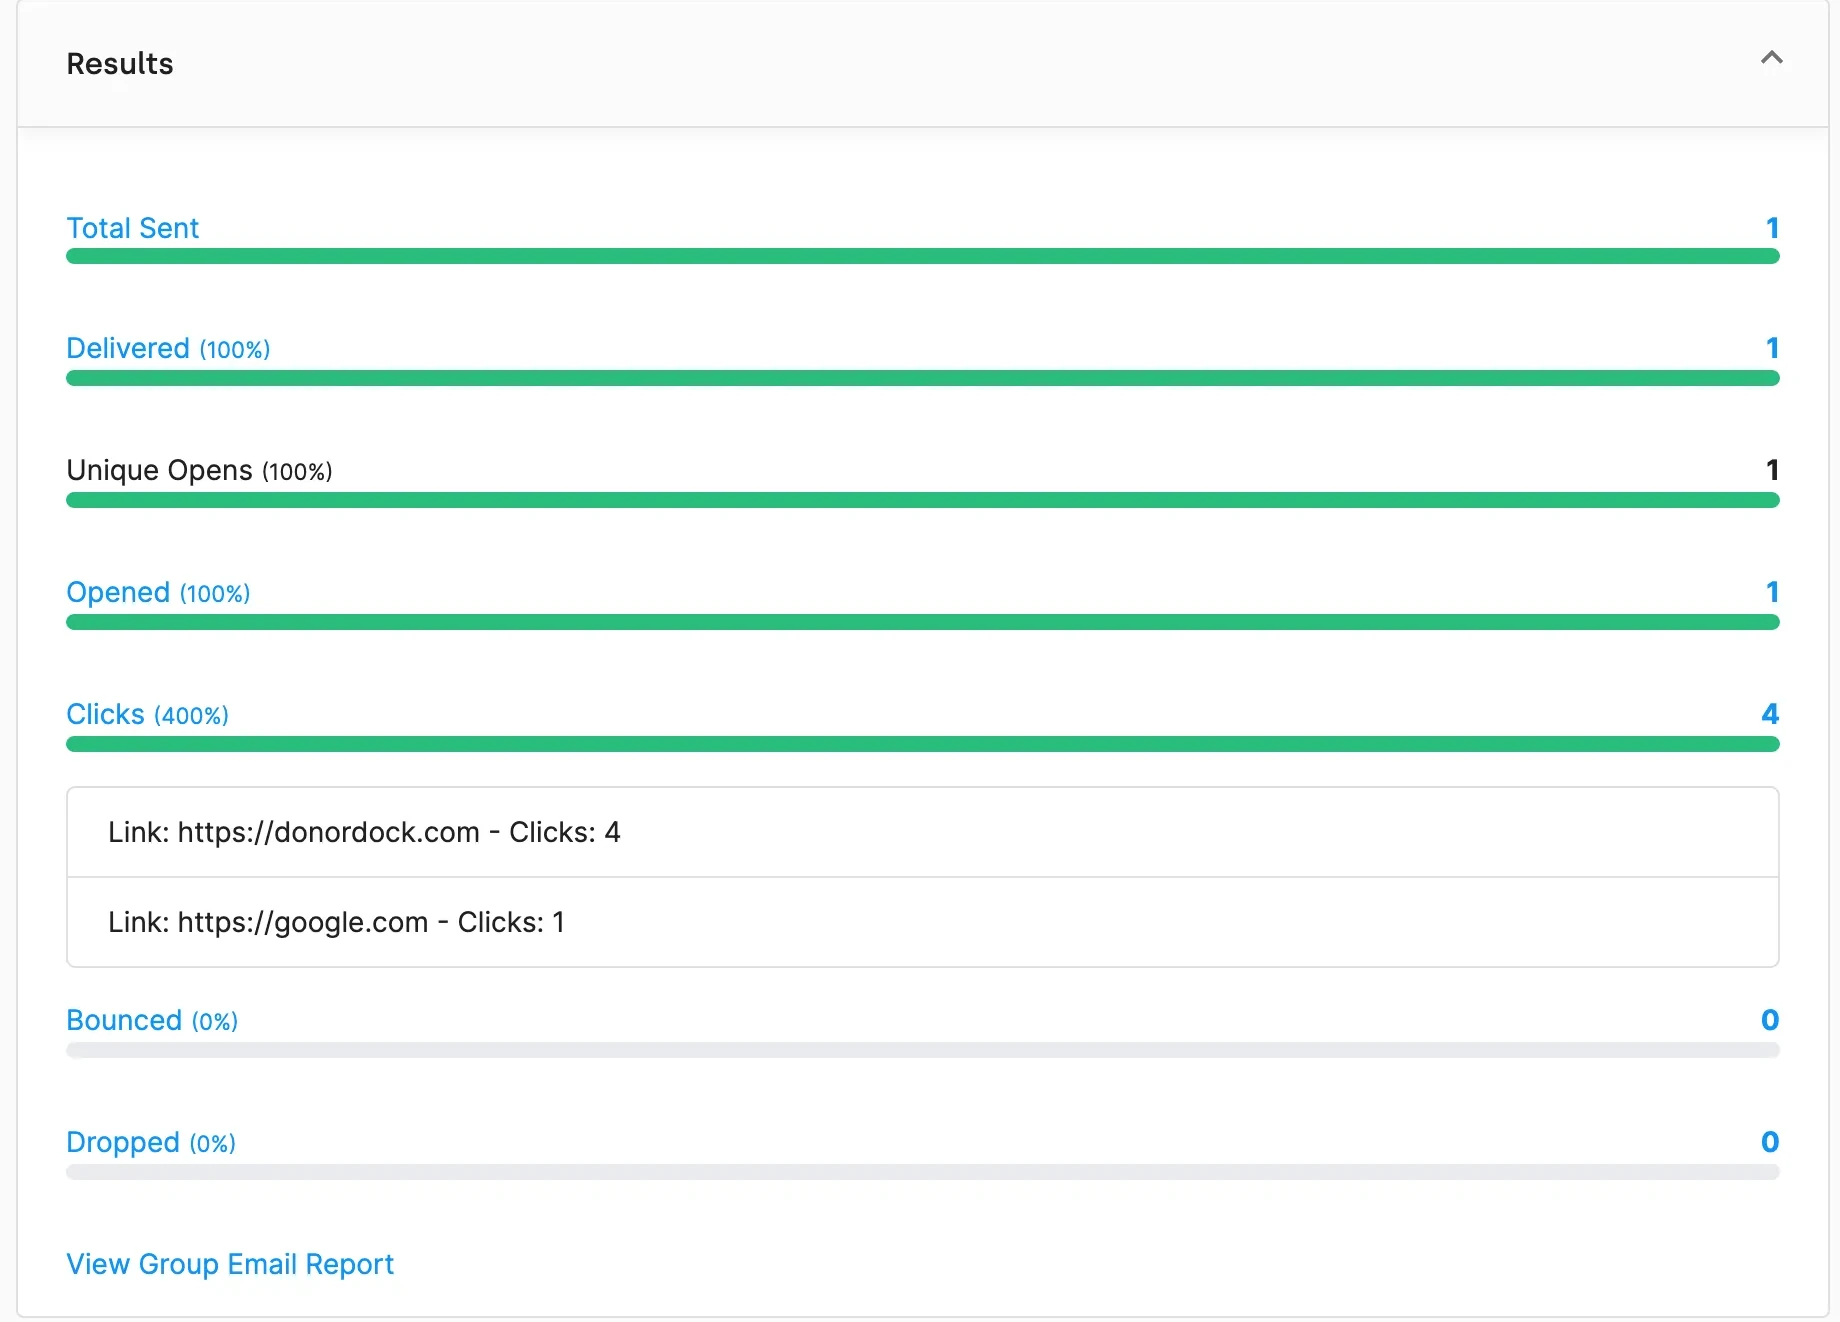Click the Unique Opens progress bar
Viewport: 1840px width, 1322px height.
[x=922, y=500]
